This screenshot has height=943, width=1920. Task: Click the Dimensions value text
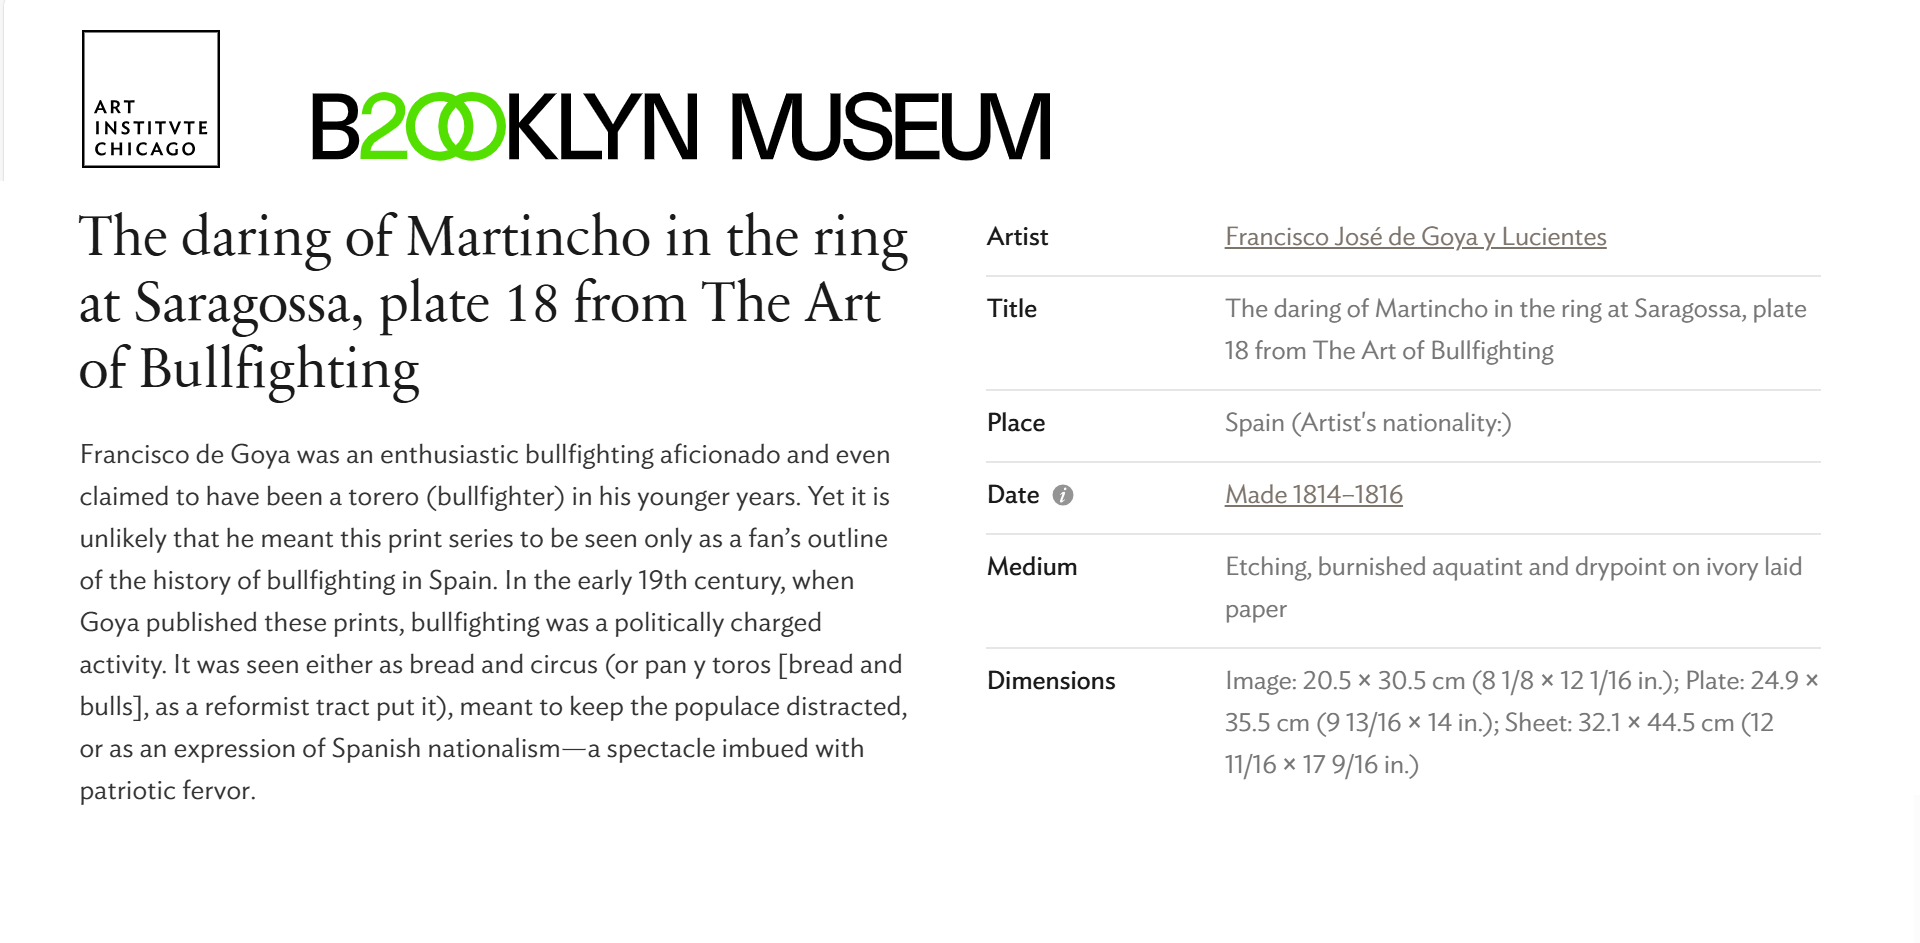1521,723
